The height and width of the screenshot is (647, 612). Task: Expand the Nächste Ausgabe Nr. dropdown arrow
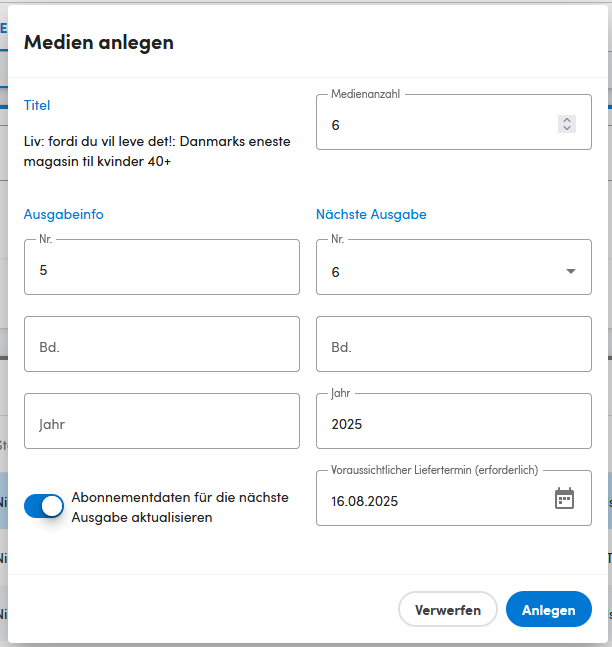pyautogui.click(x=571, y=271)
